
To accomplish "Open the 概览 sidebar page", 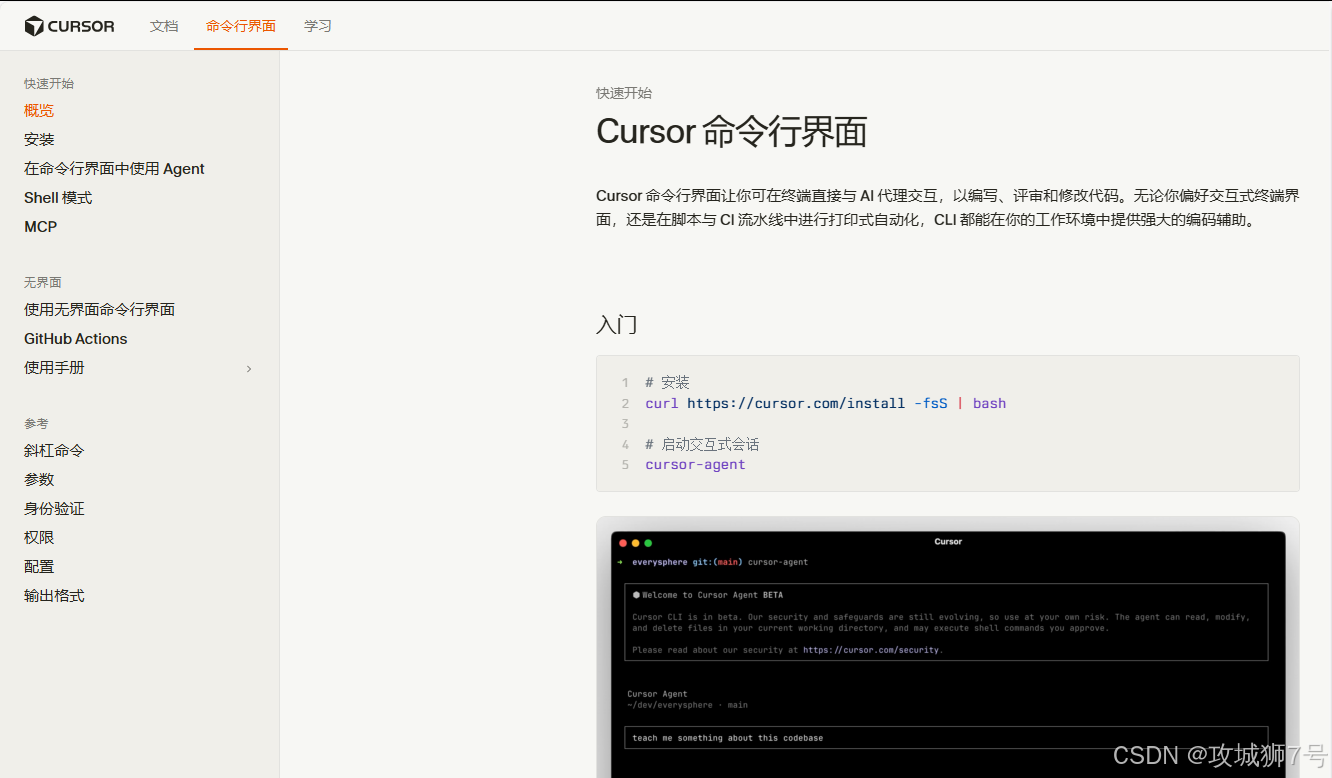I will point(39,111).
